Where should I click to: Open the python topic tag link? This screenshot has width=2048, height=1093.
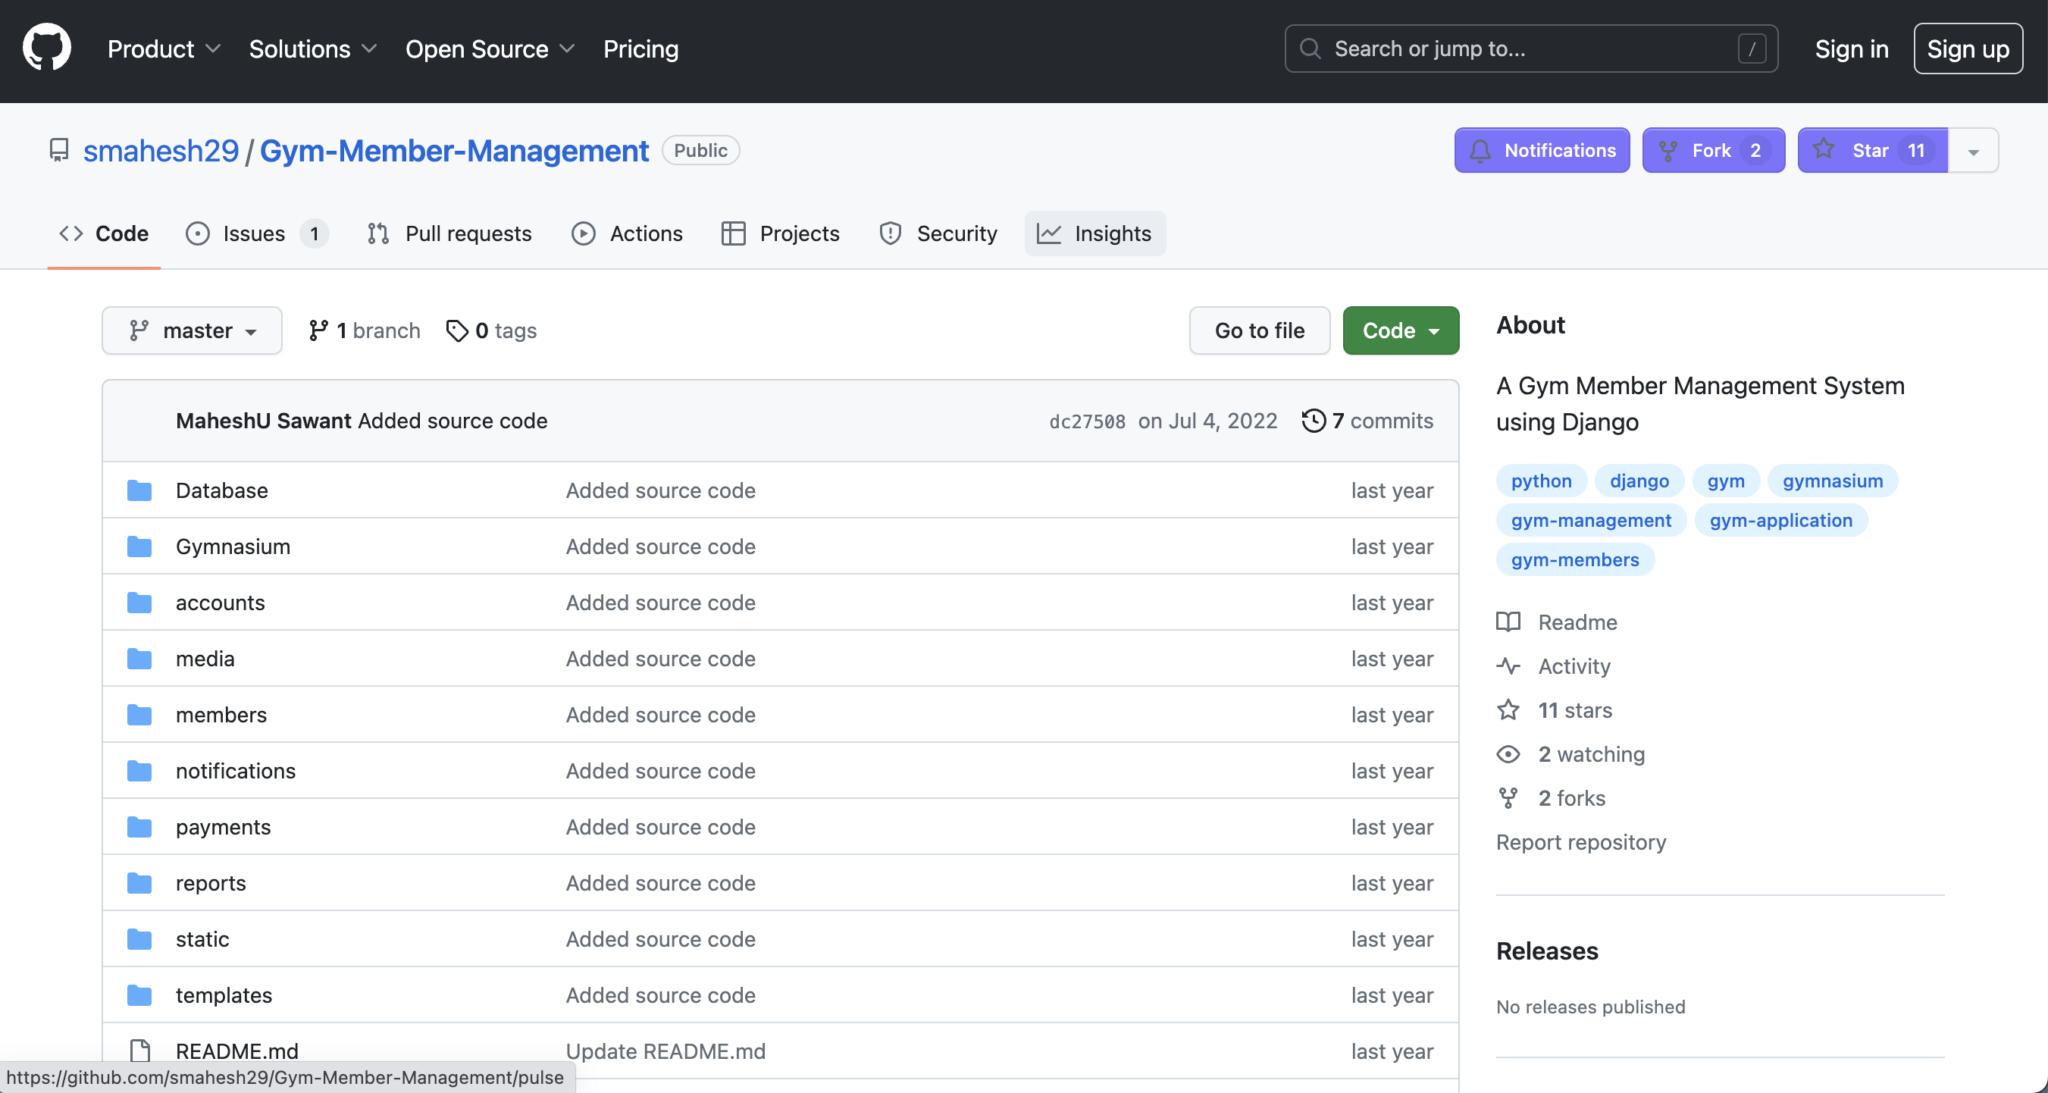click(1541, 480)
